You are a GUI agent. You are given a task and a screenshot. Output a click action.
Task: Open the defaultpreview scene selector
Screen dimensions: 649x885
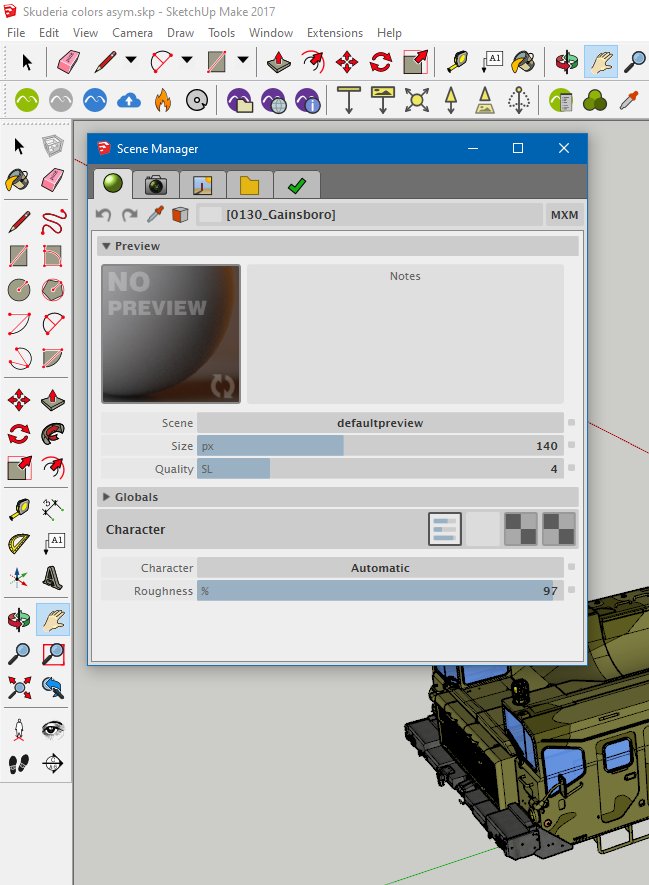tap(380, 423)
